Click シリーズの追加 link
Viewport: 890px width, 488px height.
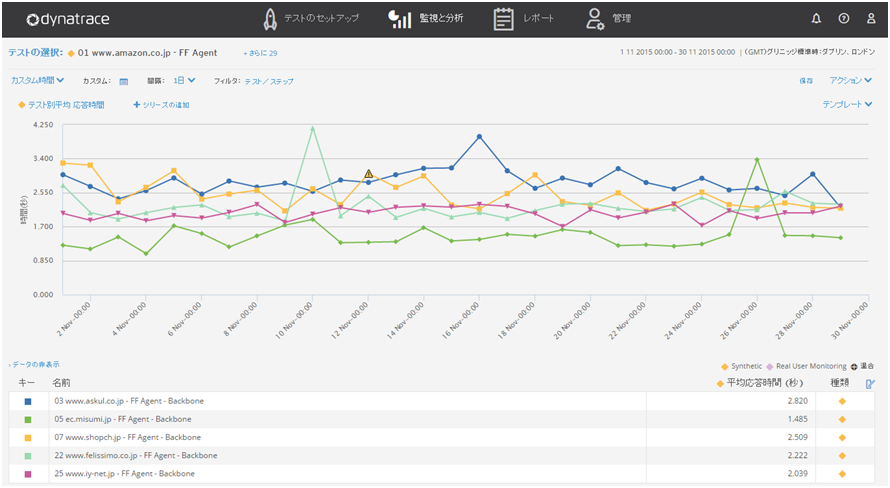(166, 105)
